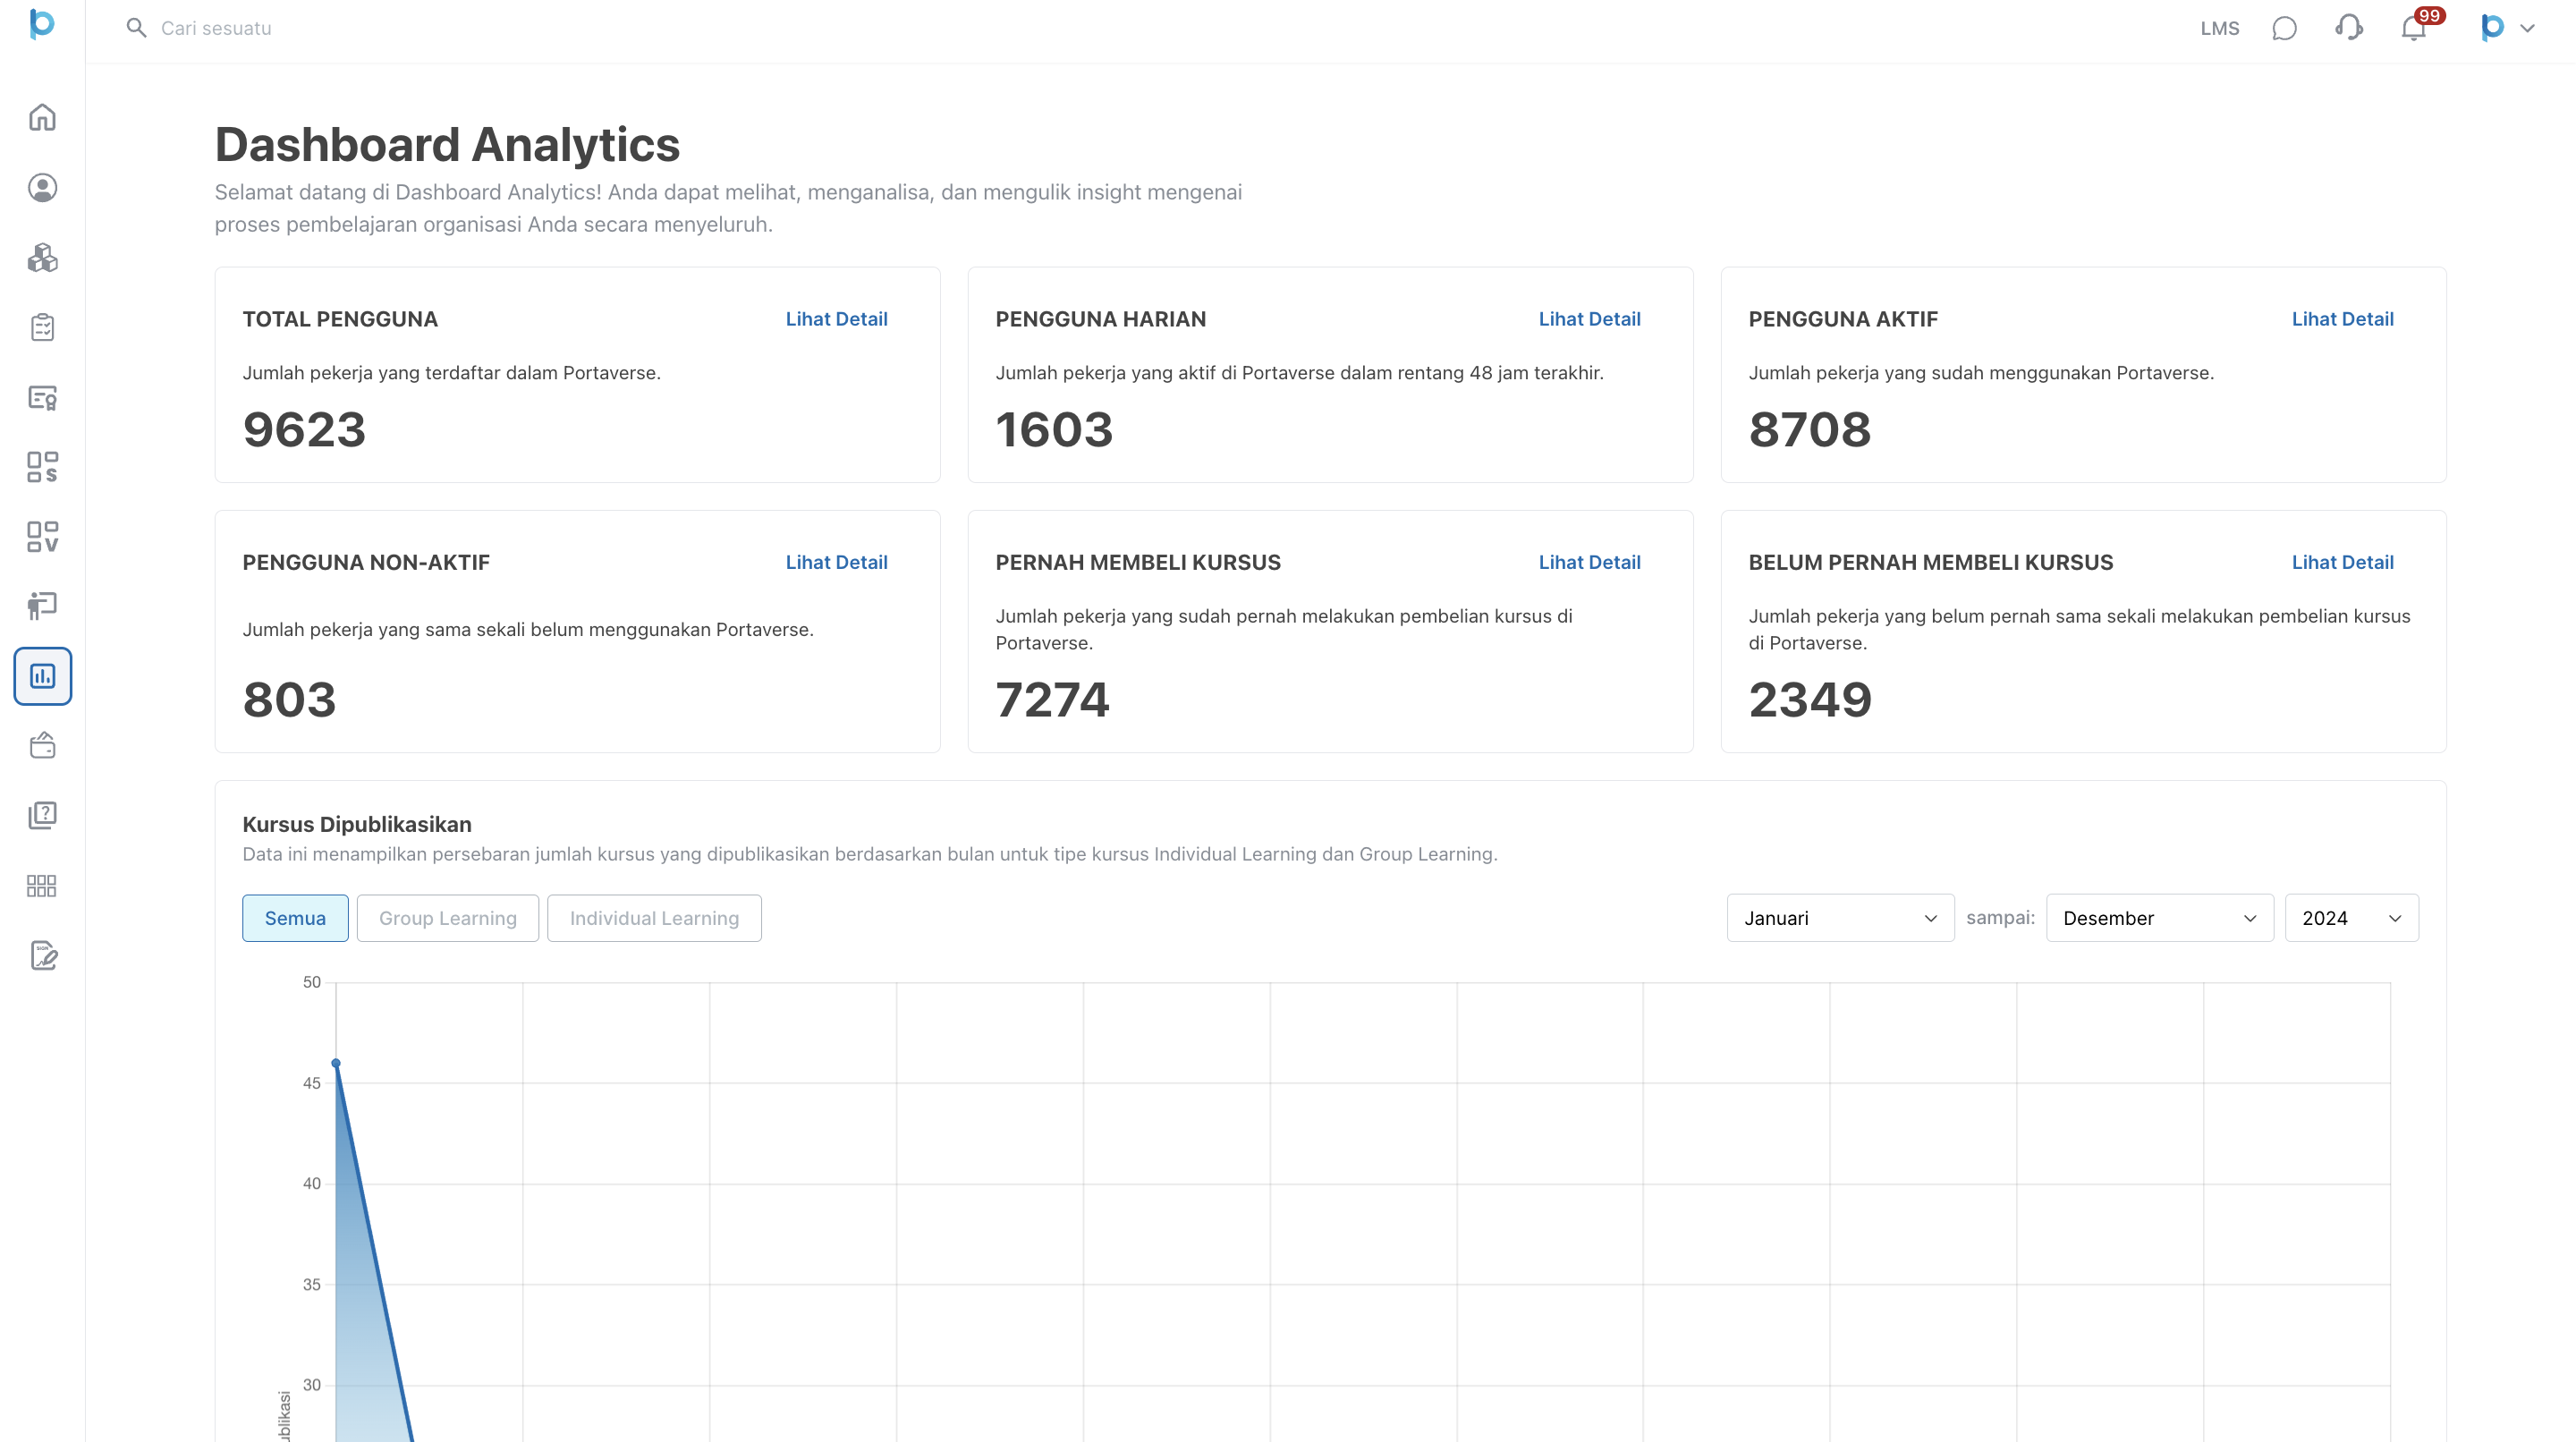Click the grid apps sidebar icon

click(x=42, y=886)
